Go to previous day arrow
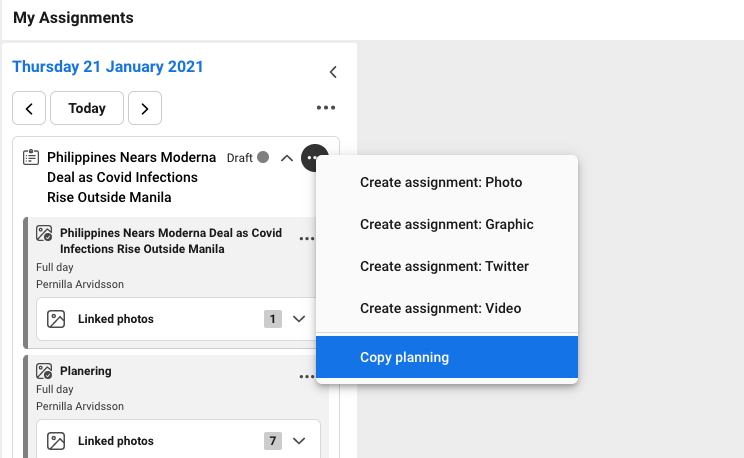Image resolution: width=744 pixels, height=458 pixels. coord(29,108)
